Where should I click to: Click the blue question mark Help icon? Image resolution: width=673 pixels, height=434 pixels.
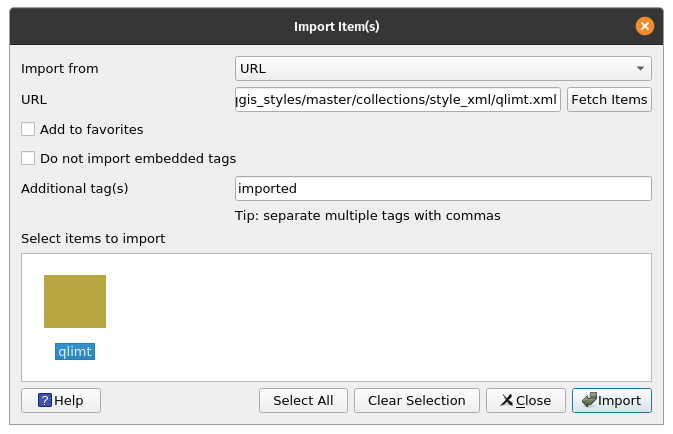coord(45,400)
